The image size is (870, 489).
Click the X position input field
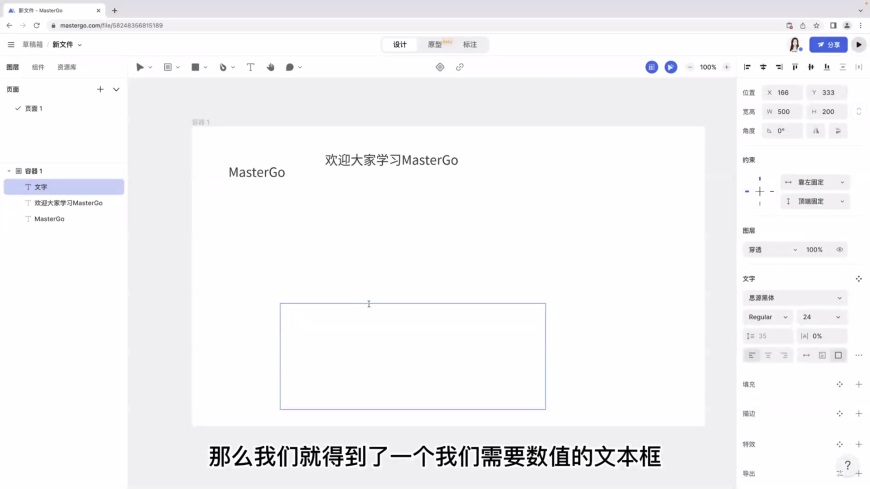(782, 93)
